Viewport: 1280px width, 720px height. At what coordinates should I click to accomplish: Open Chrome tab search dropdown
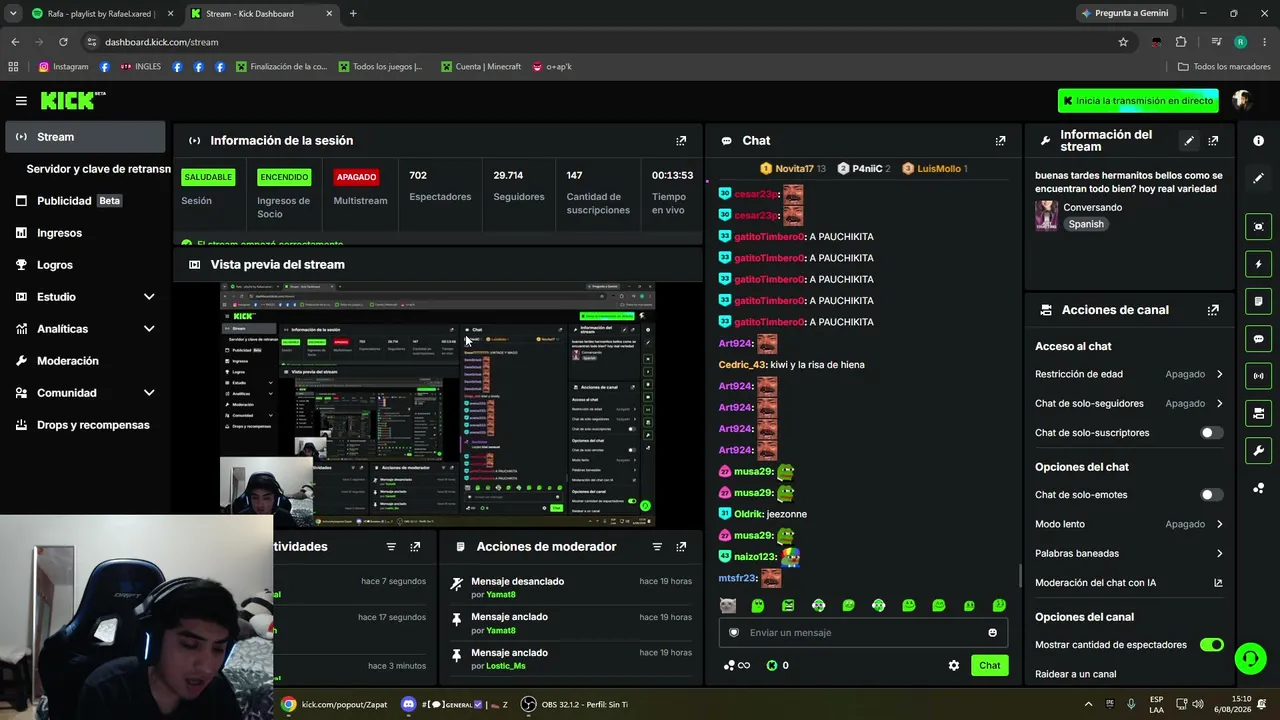click(x=13, y=14)
